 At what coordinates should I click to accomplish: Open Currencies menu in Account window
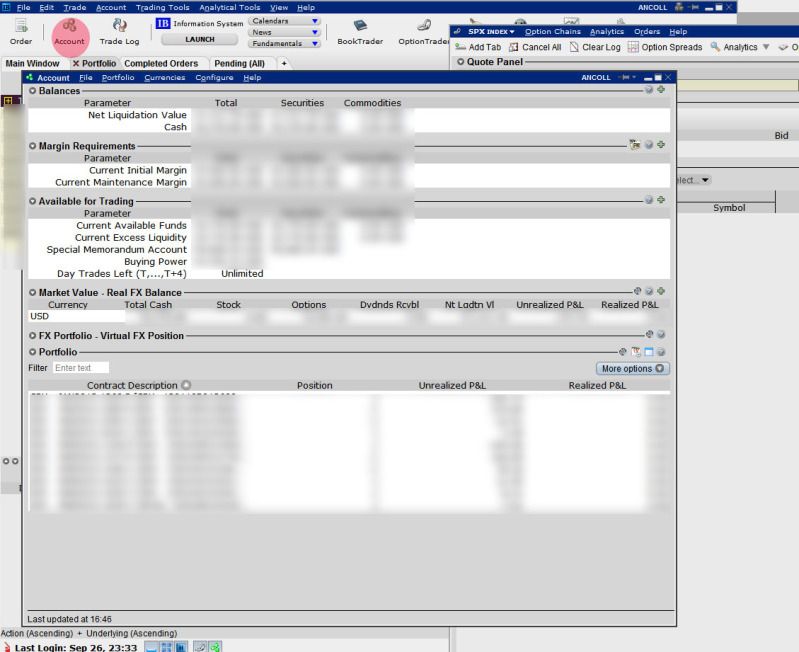(165, 77)
